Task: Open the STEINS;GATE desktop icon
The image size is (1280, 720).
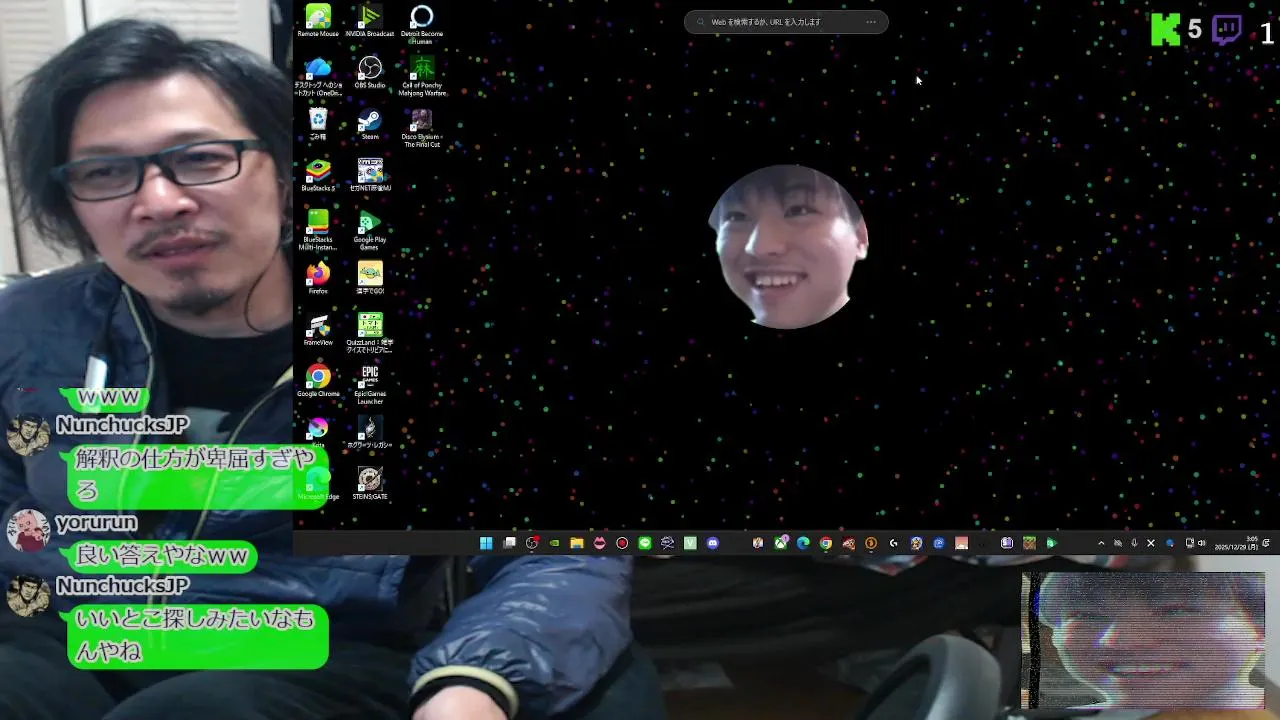Action: [x=370, y=484]
